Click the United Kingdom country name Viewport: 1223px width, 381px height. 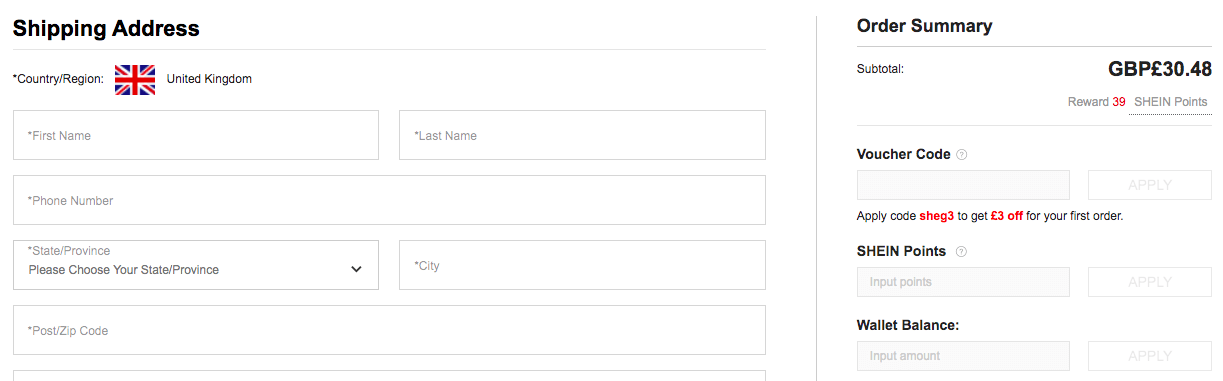(209, 79)
